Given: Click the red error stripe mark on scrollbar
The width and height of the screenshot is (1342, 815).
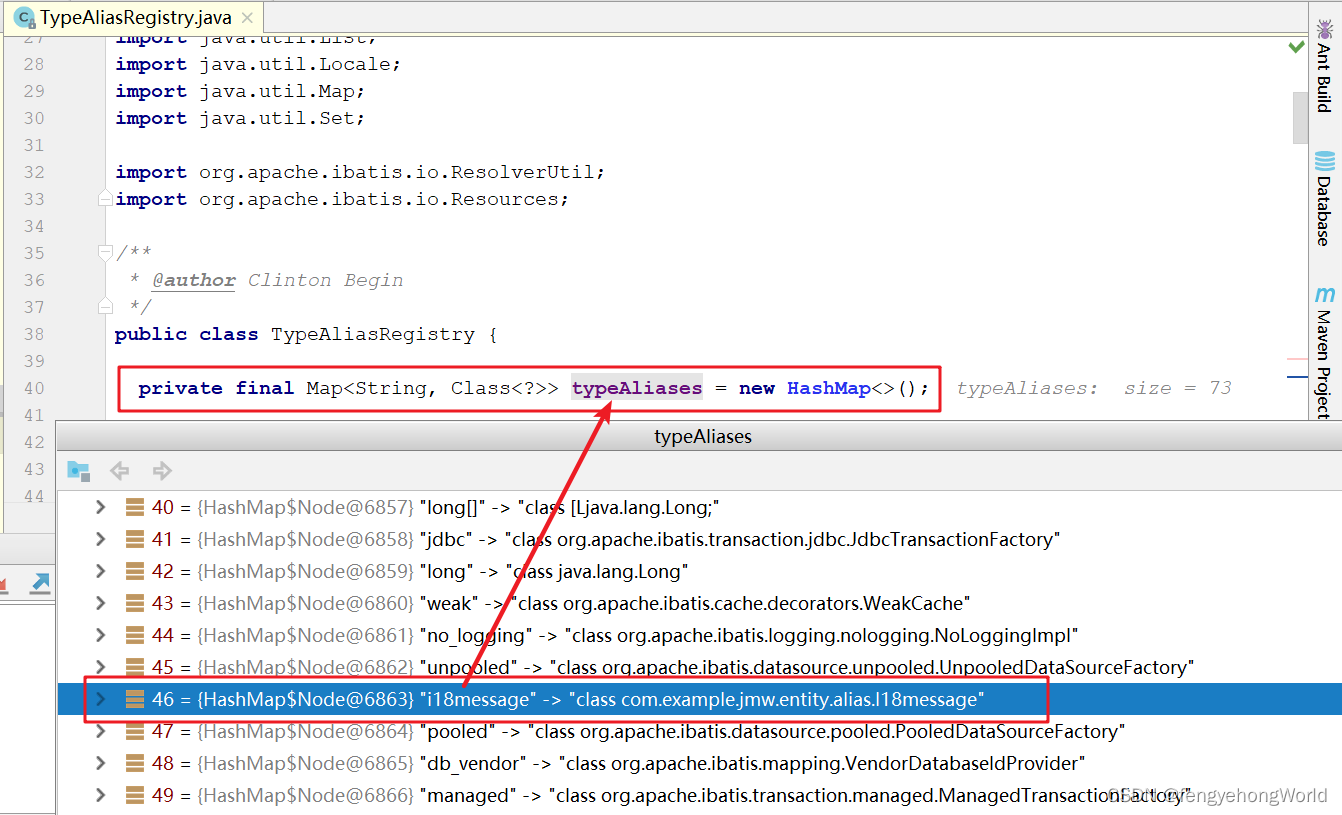Looking at the screenshot, I should click(x=1298, y=358).
